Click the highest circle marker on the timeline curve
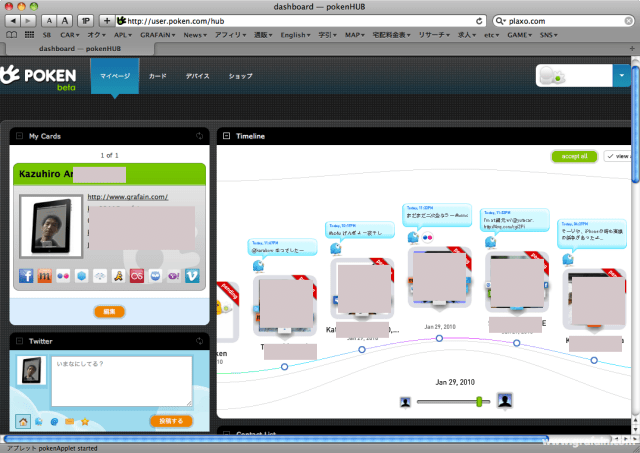The width and height of the screenshot is (640, 453). (439, 338)
